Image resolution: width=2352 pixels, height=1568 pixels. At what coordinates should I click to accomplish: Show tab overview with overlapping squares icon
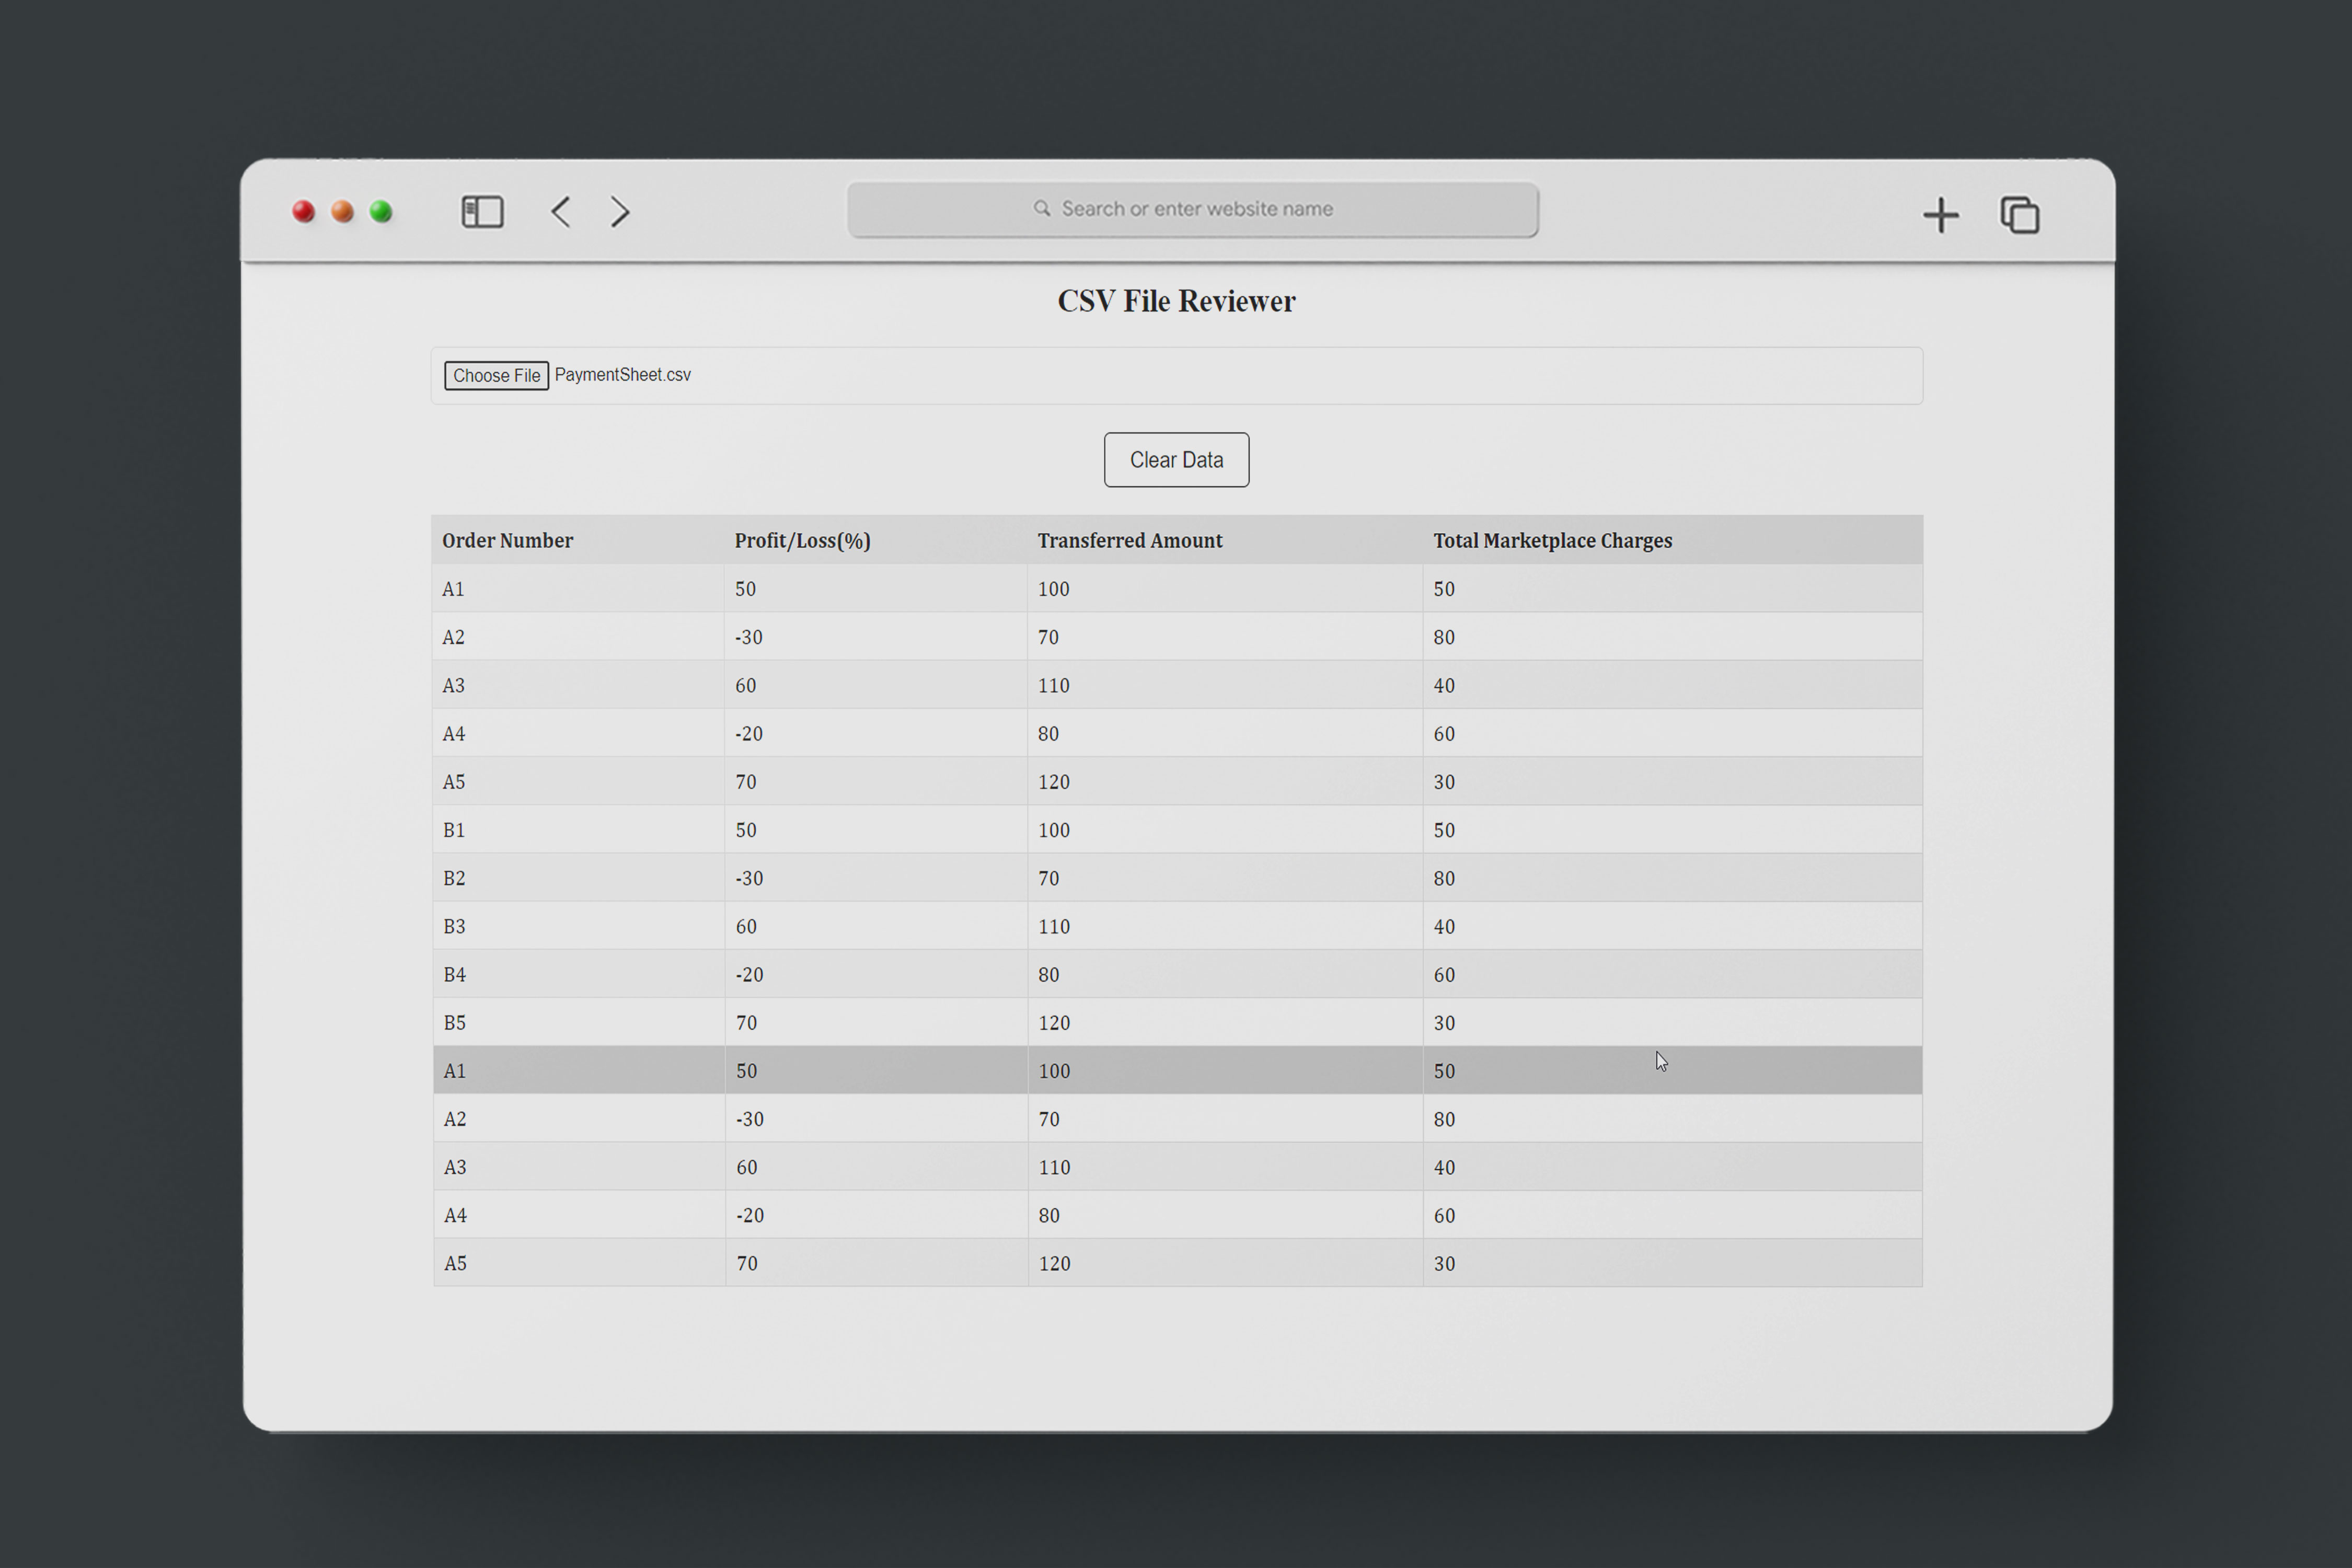click(2019, 215)
